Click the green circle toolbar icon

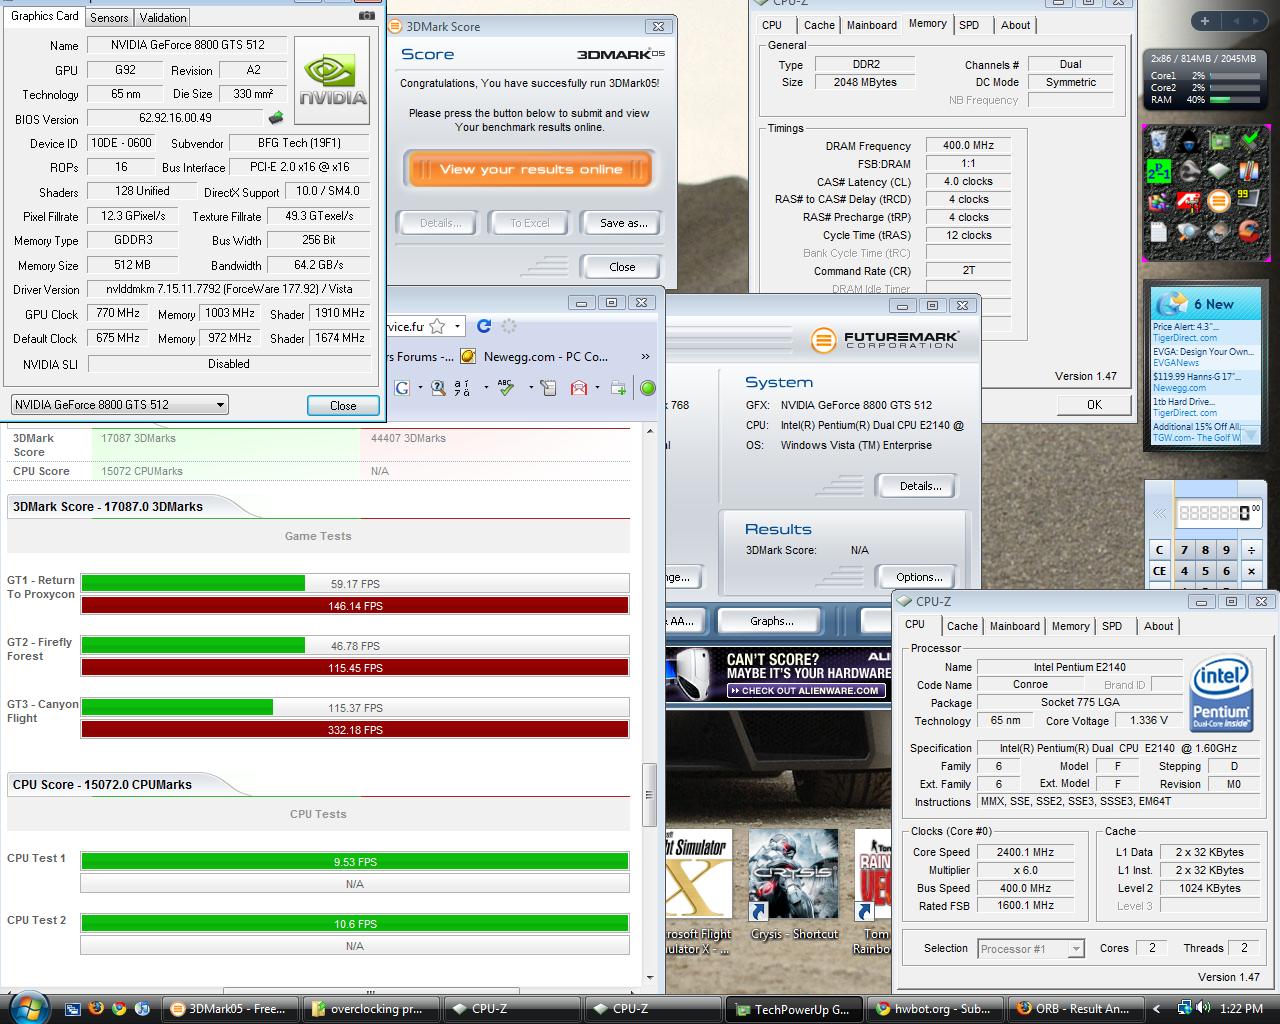tap(648, 388)
